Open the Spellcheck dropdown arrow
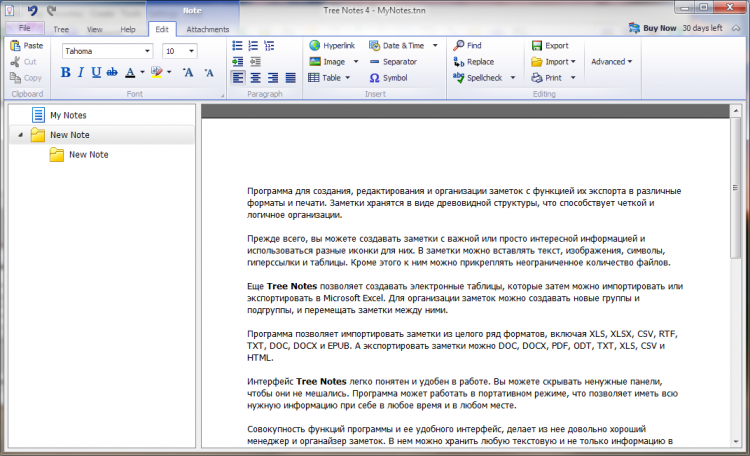This screenshot has height=456, width=750. (513, 78)
